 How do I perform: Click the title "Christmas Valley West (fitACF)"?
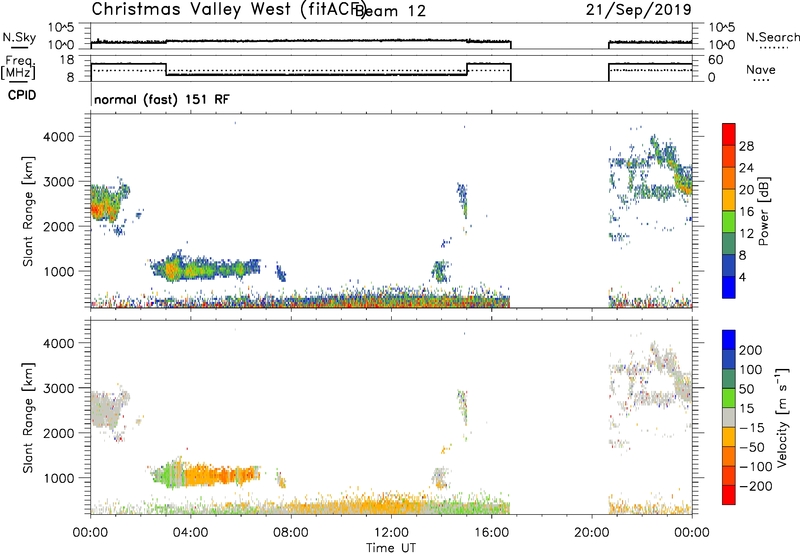pyautogui.click(x=228, y=9)
